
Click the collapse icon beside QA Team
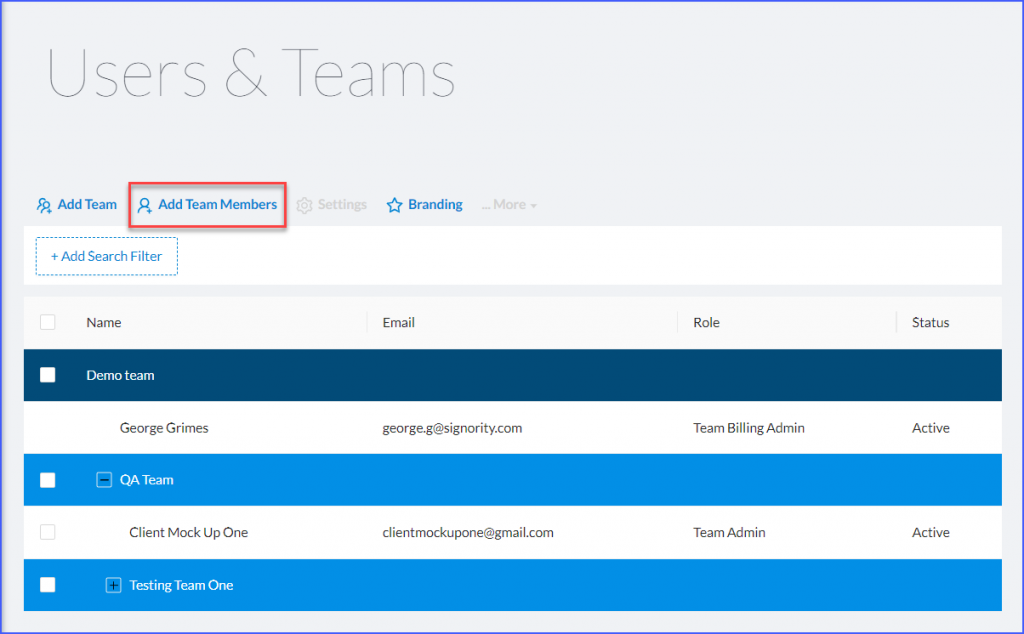(104, 479)
